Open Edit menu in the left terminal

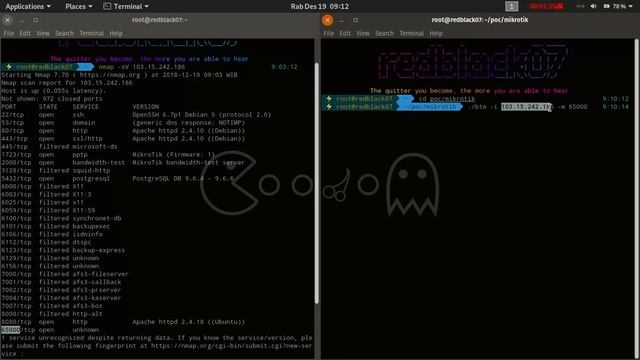25,33
